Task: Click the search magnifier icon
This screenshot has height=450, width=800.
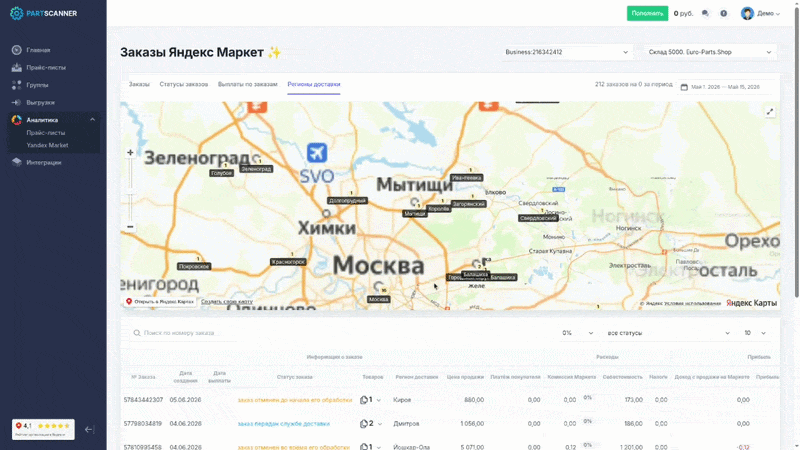Action: (137, 333)
